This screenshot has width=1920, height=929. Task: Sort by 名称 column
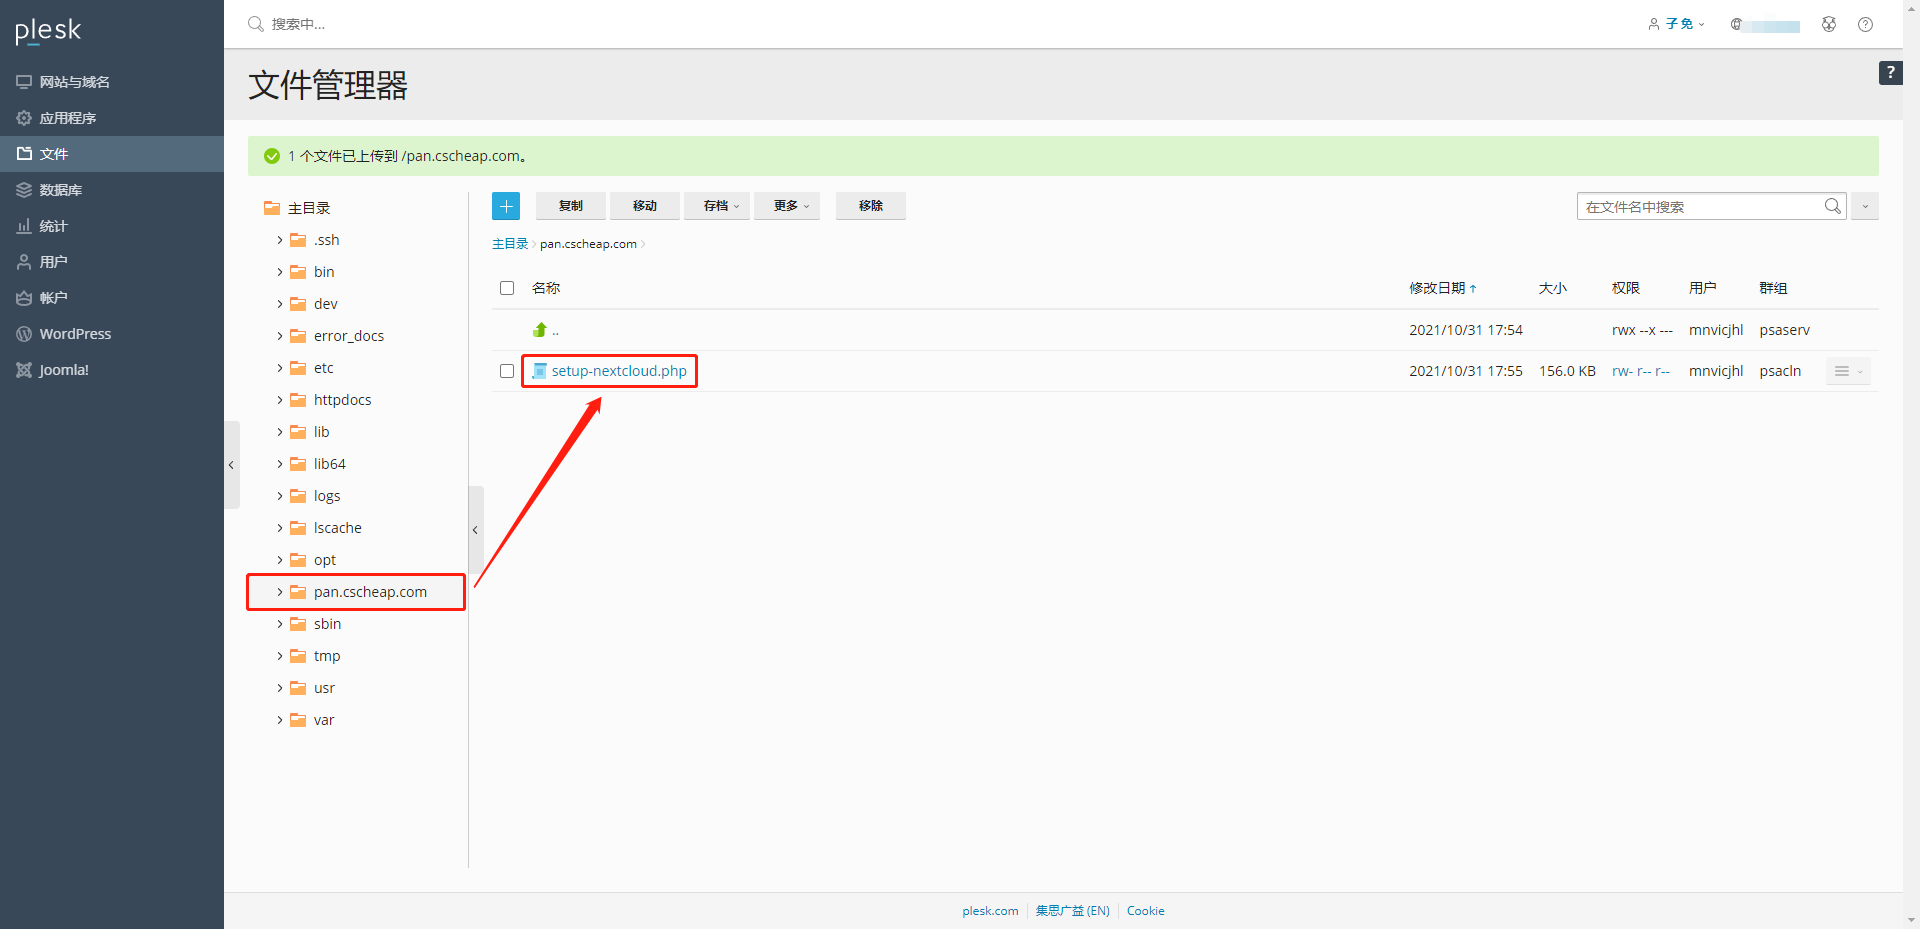pos(546,288)
